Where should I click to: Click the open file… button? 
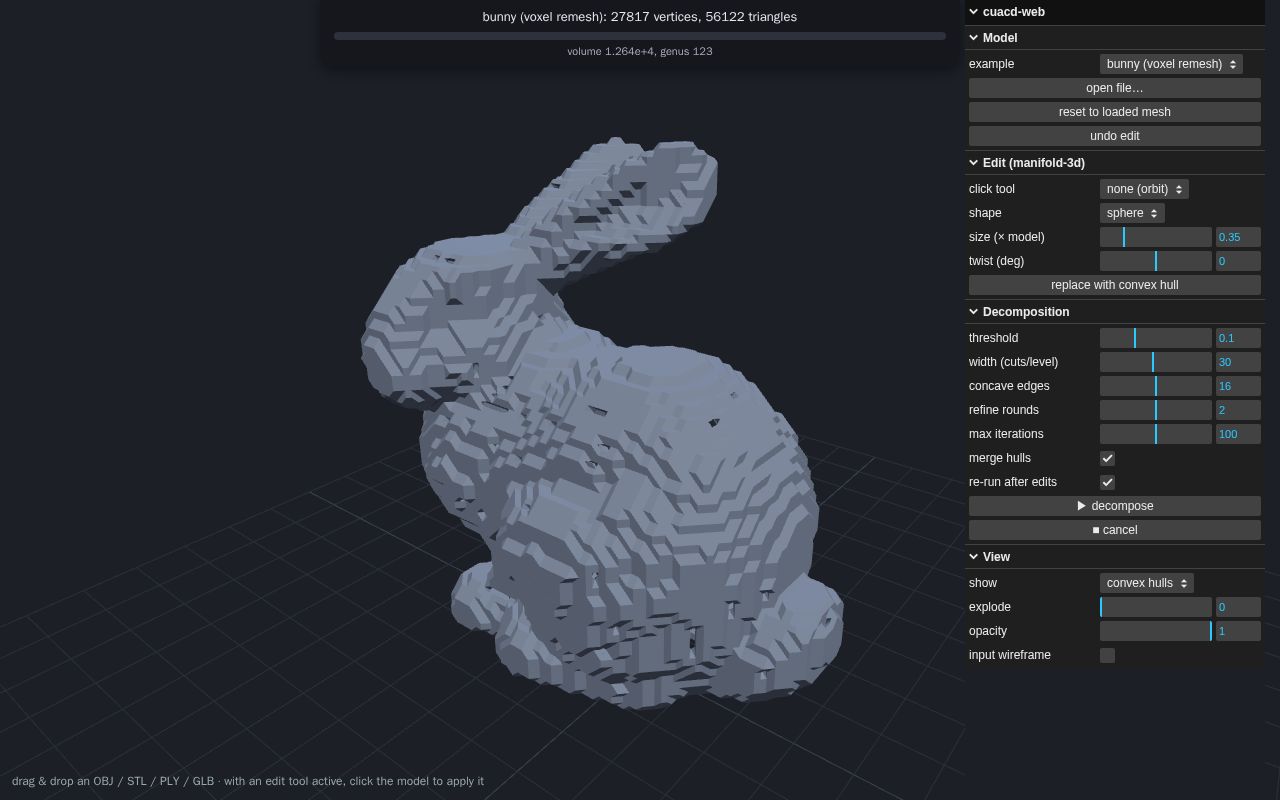pos(1115,88)
